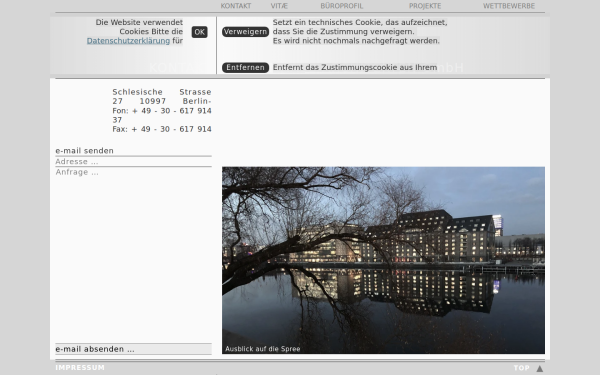The image size is (600, 375).
Task: Accept cookies with the OK button
Action: point(199,32)
